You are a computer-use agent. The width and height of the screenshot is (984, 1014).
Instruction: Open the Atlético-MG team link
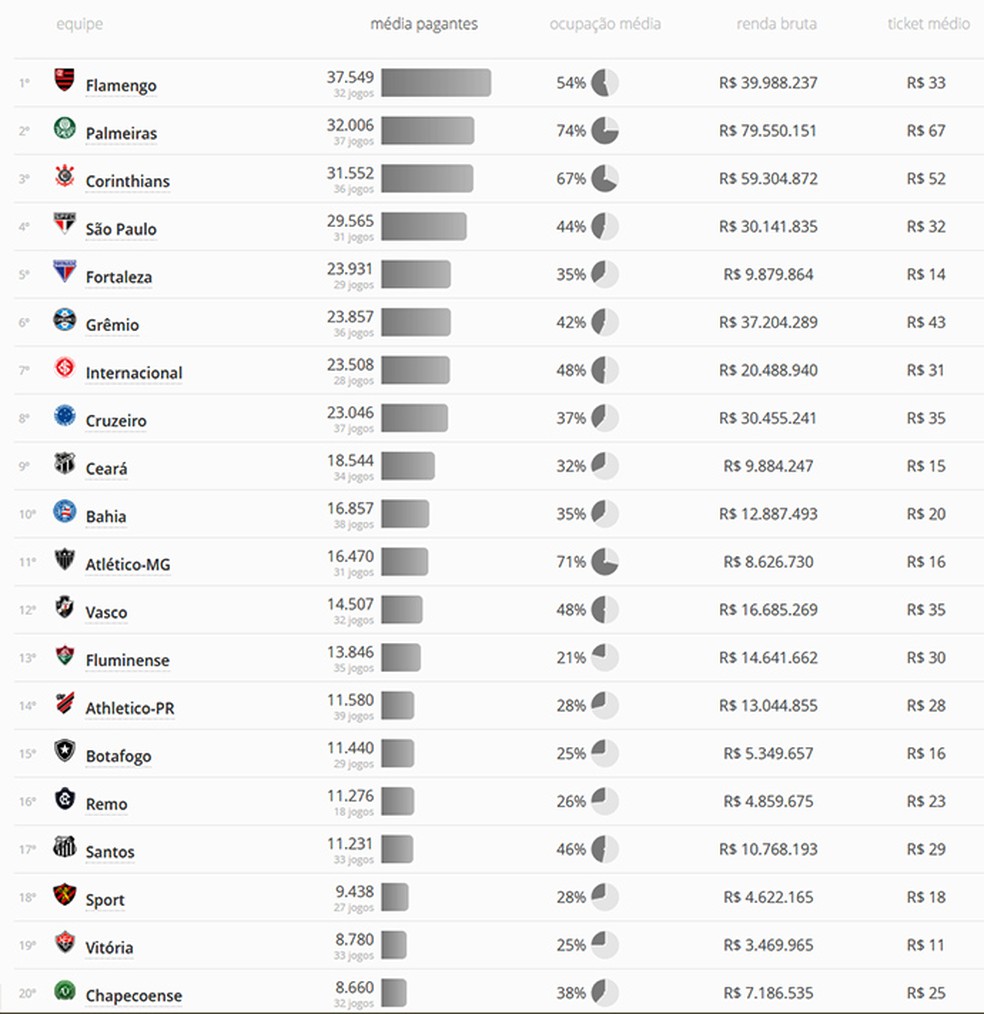point(128,564)
